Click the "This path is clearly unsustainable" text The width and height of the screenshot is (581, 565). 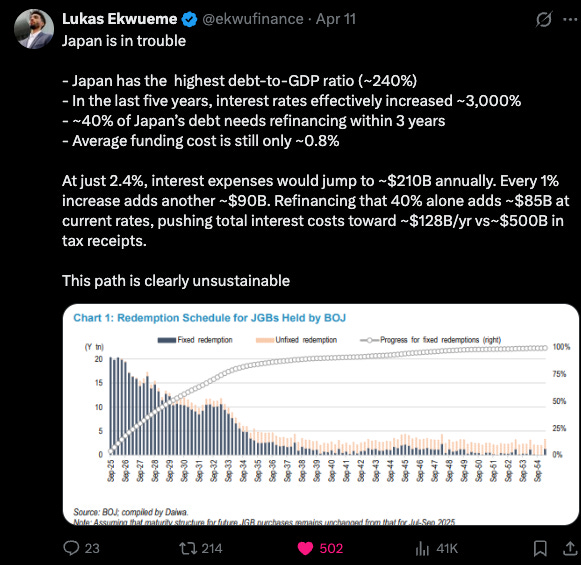(x=176, y=281)
